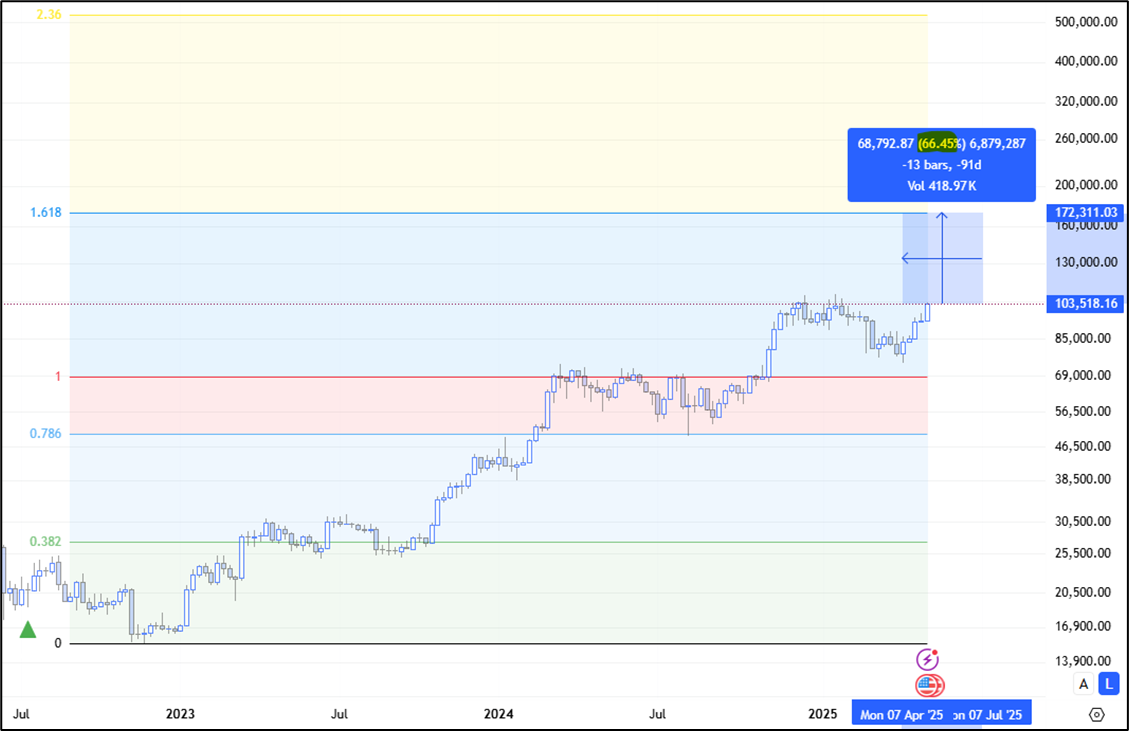Screen dimensions: 1129x731
Task: Click the purple lightning bolt icon
Action: (x=928, y=660)
